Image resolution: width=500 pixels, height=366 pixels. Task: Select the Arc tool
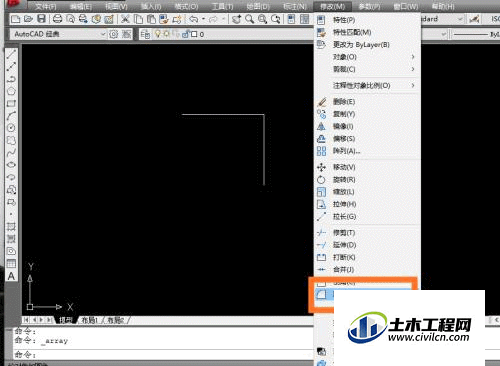pos(11,116)
